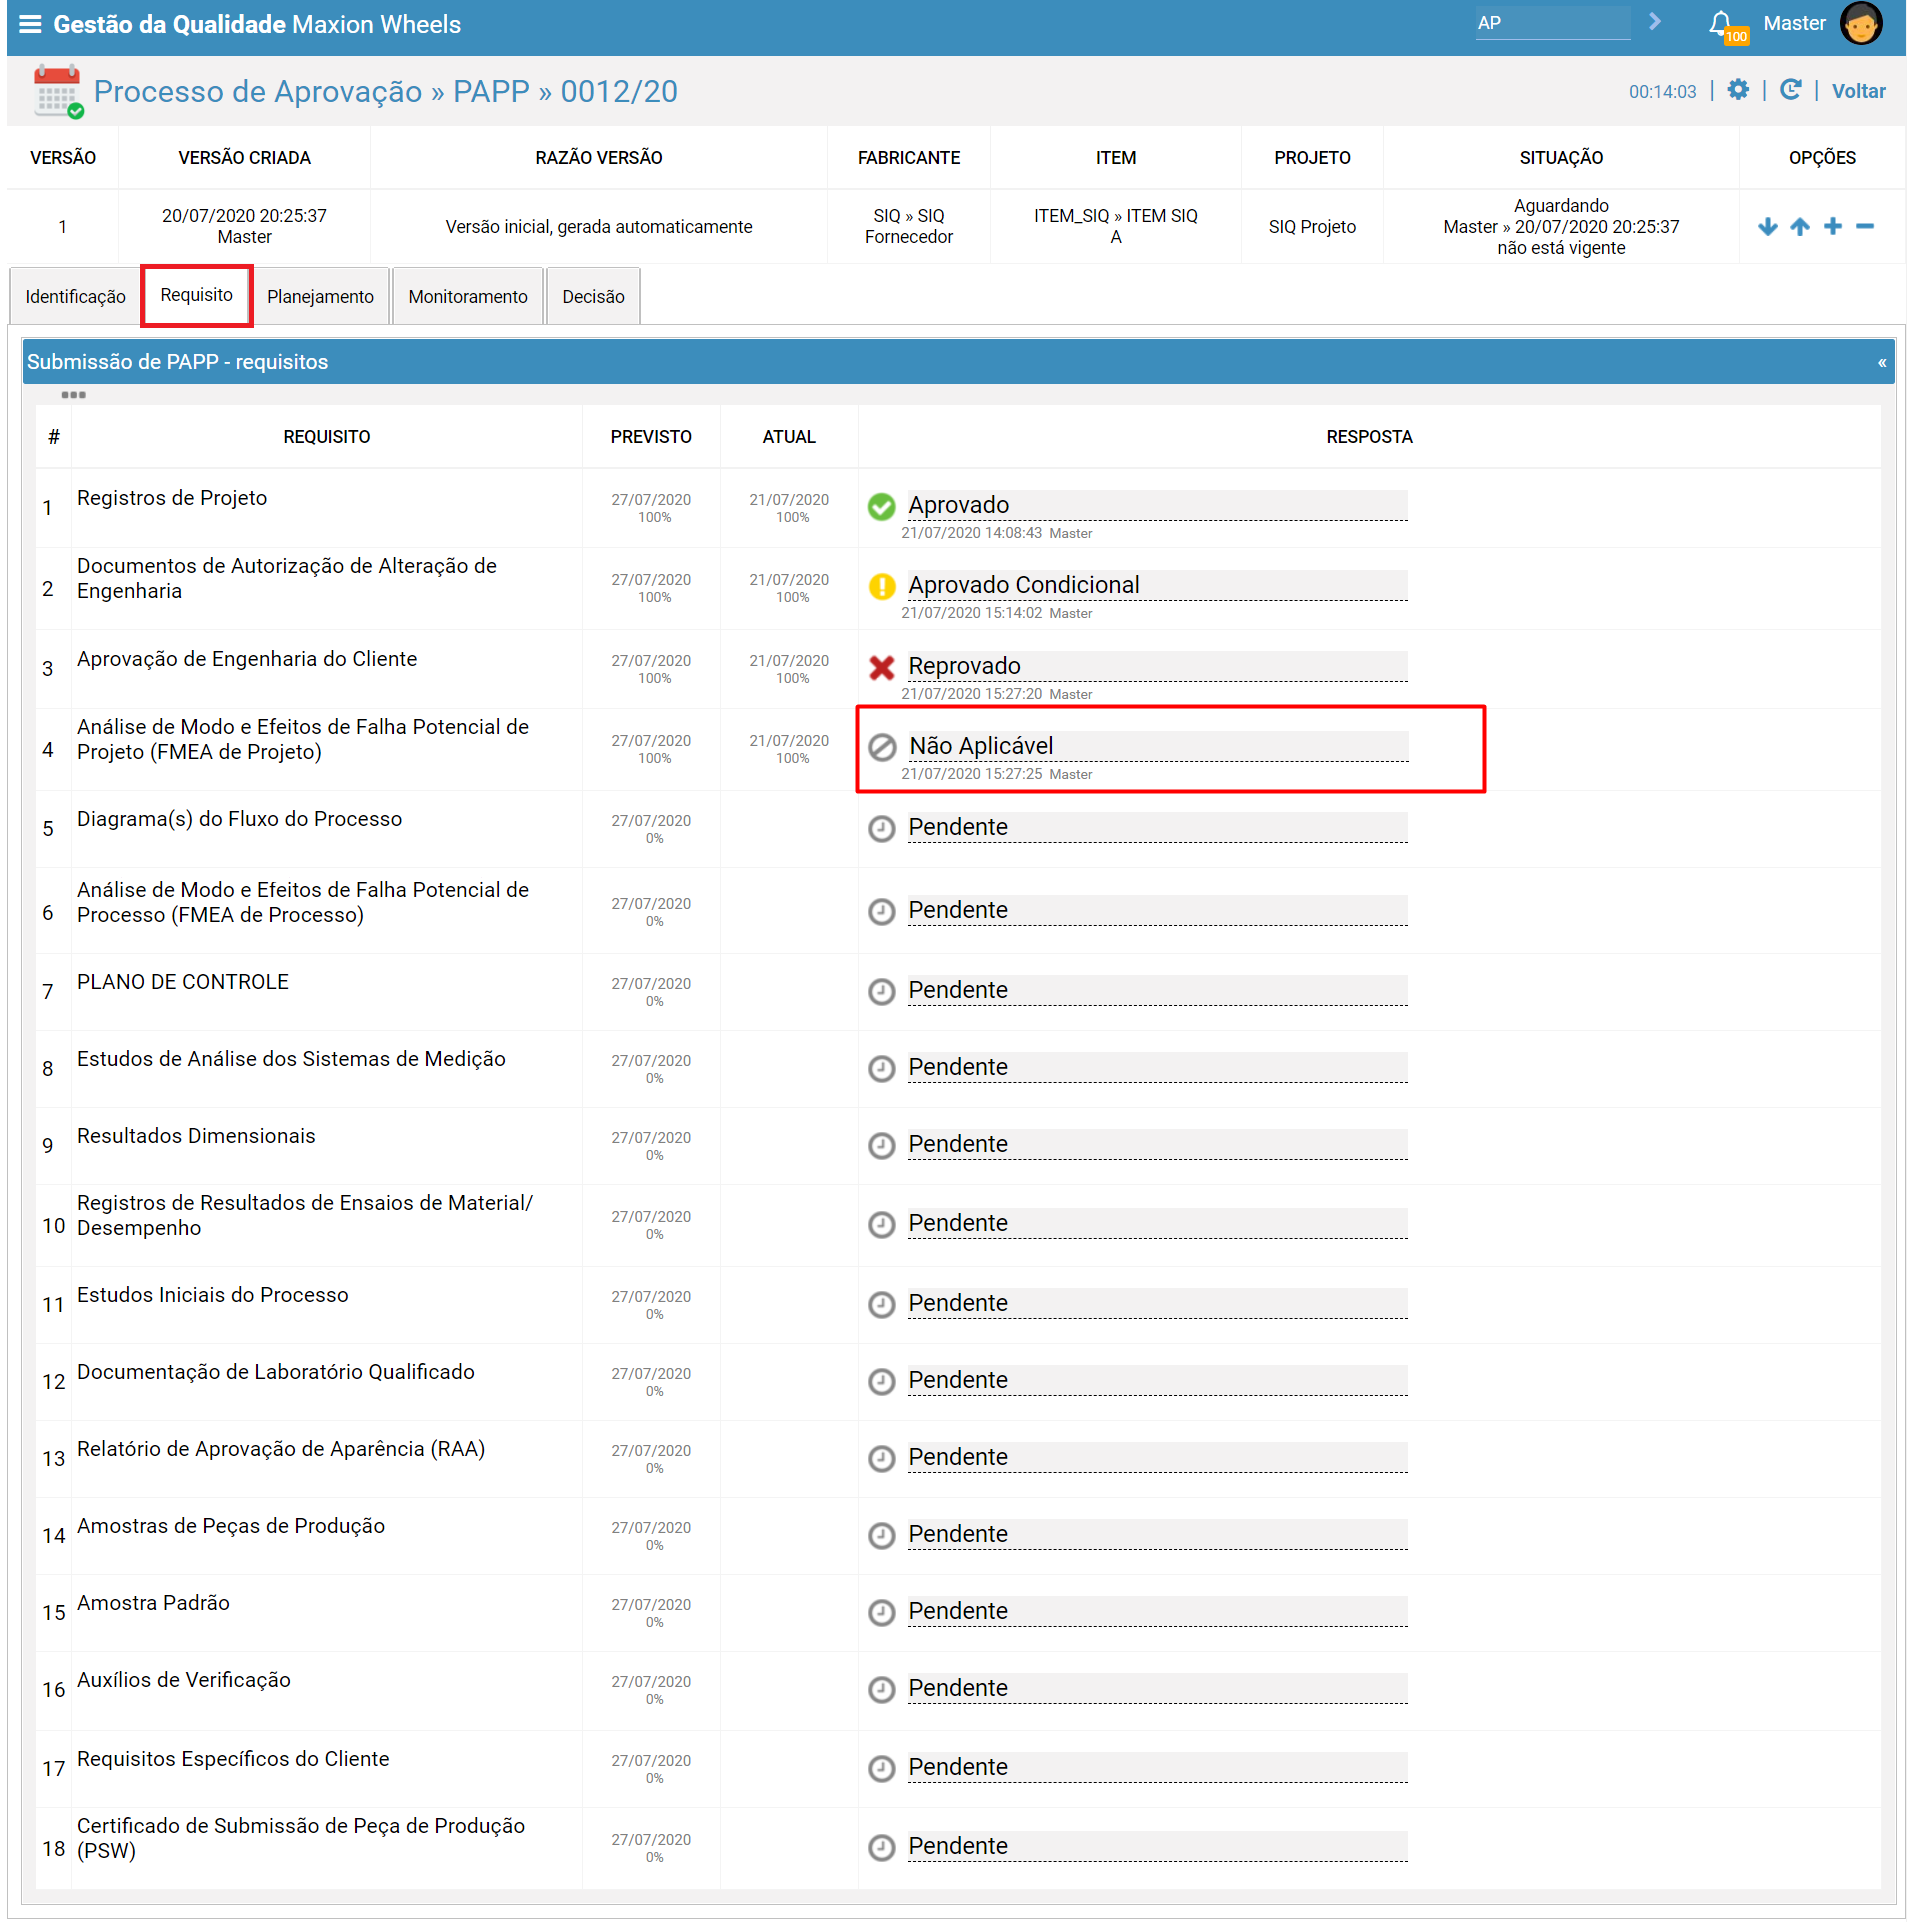Click the yellow warning icon for Aprovado Condicional

881,587
